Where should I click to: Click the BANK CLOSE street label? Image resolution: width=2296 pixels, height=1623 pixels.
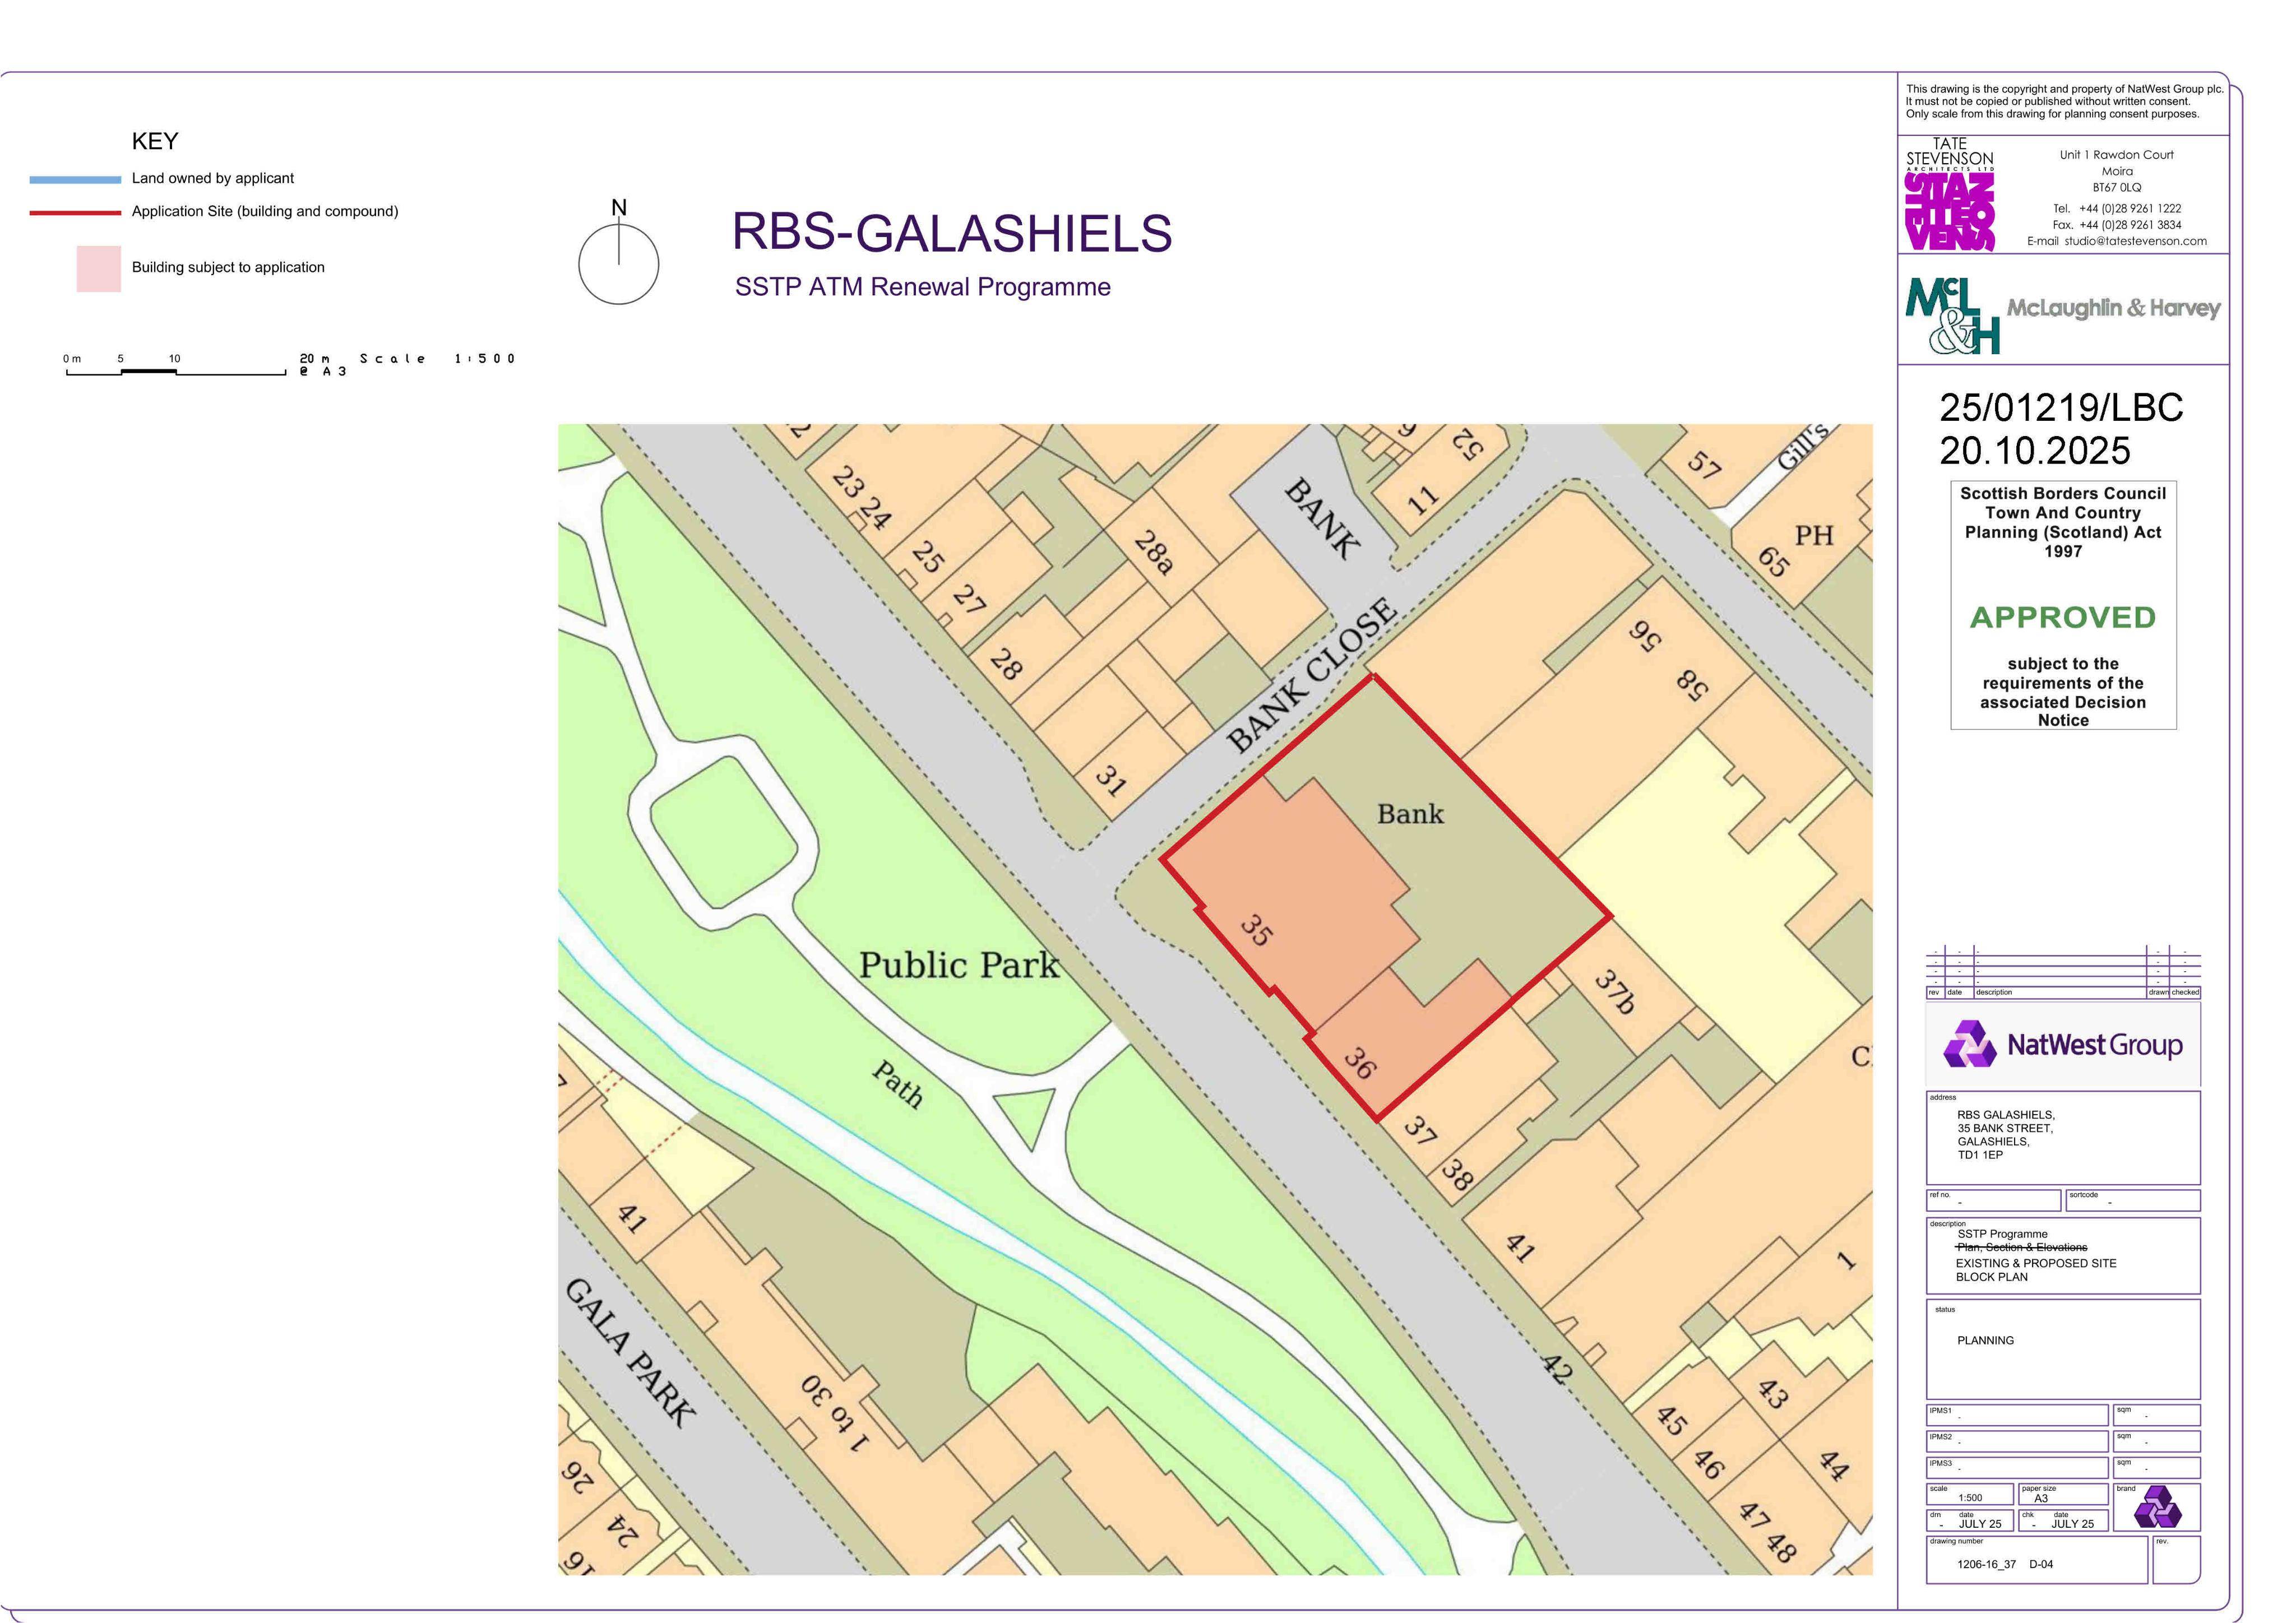pos(1312,675)
